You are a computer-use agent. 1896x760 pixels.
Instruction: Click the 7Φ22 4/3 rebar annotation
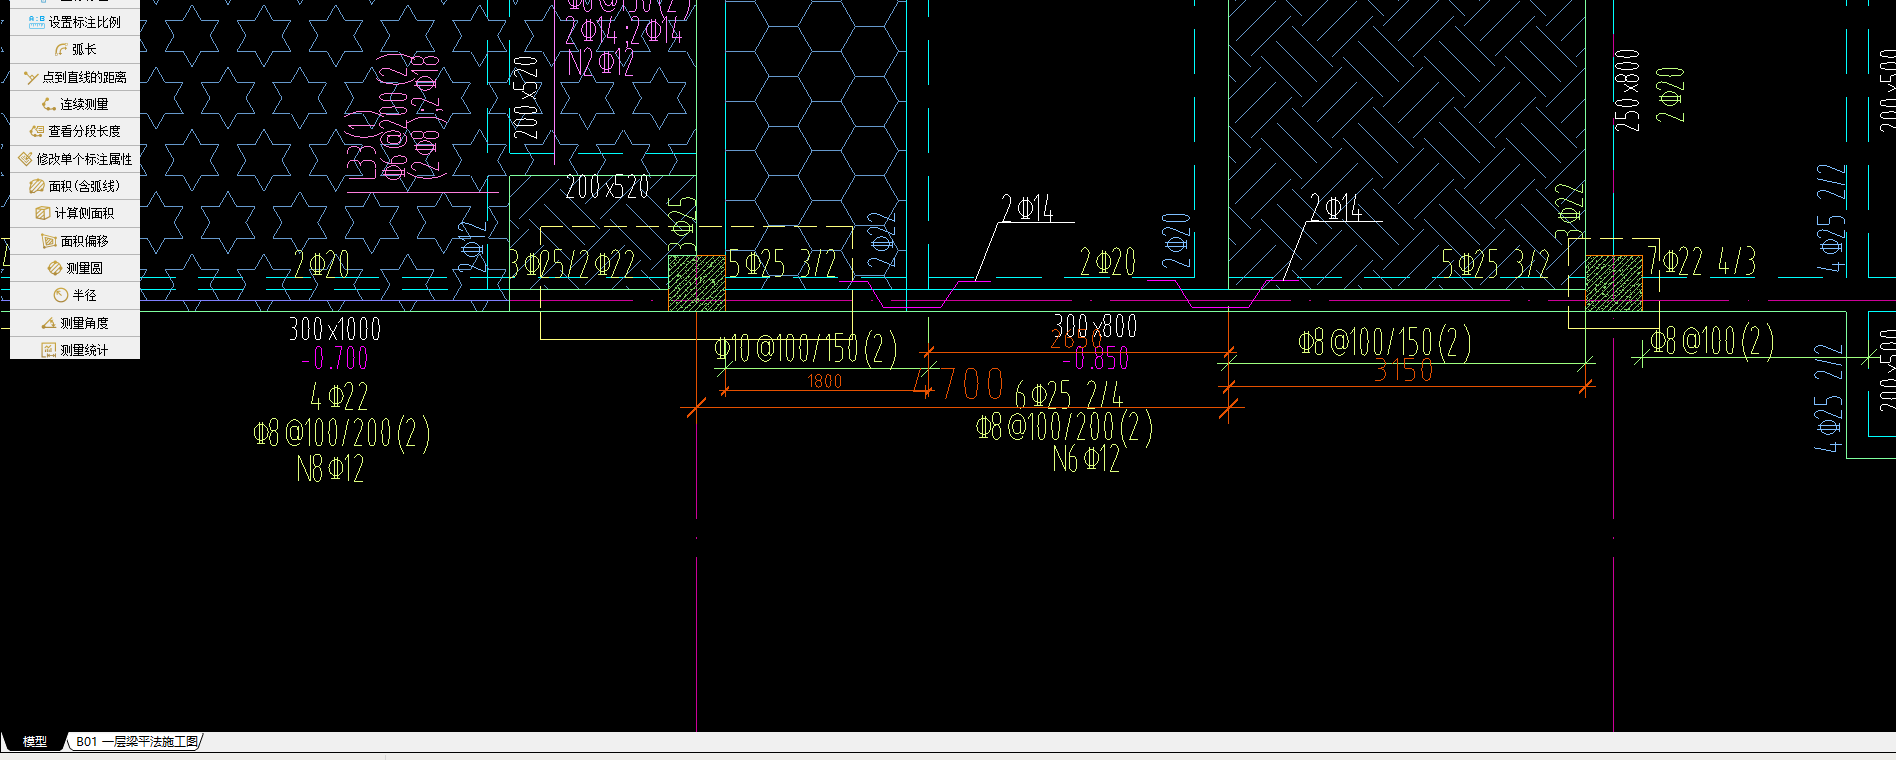tap(1702, 262)
